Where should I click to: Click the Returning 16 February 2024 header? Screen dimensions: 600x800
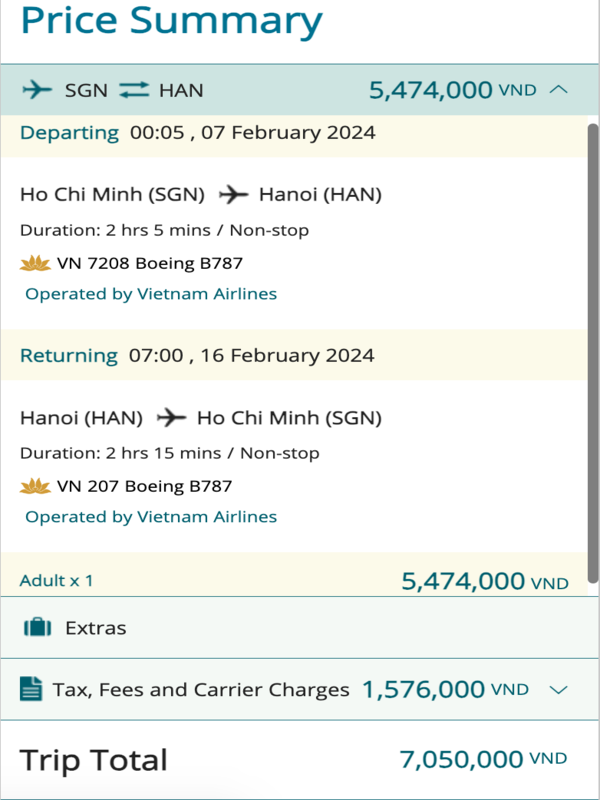point(198,355)
